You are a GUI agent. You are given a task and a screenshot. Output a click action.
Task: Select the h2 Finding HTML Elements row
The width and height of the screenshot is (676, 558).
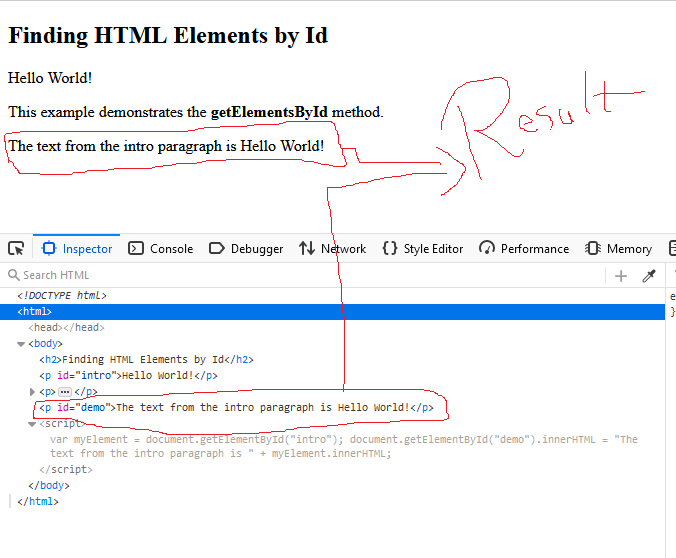coord(147,359)
